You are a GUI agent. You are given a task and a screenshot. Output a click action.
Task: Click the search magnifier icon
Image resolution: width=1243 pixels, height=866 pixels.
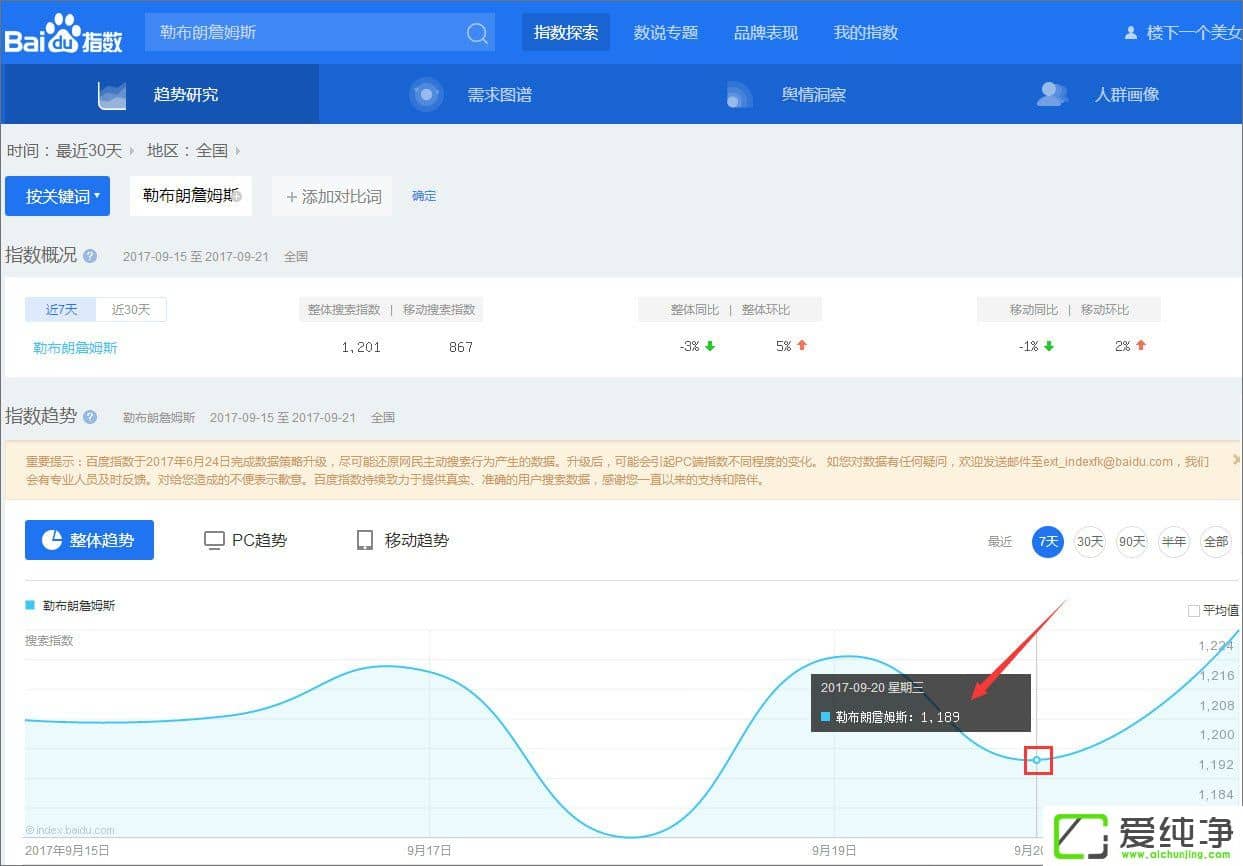(x=477, y=33)
